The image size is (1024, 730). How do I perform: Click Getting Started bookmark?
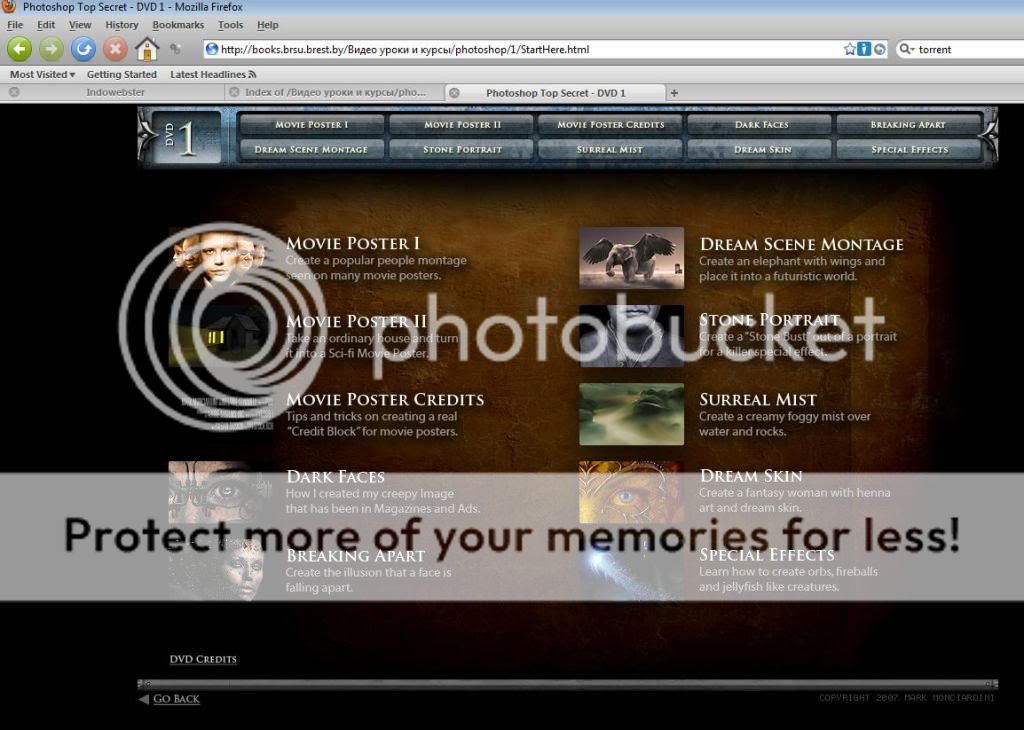pos(121,74)
